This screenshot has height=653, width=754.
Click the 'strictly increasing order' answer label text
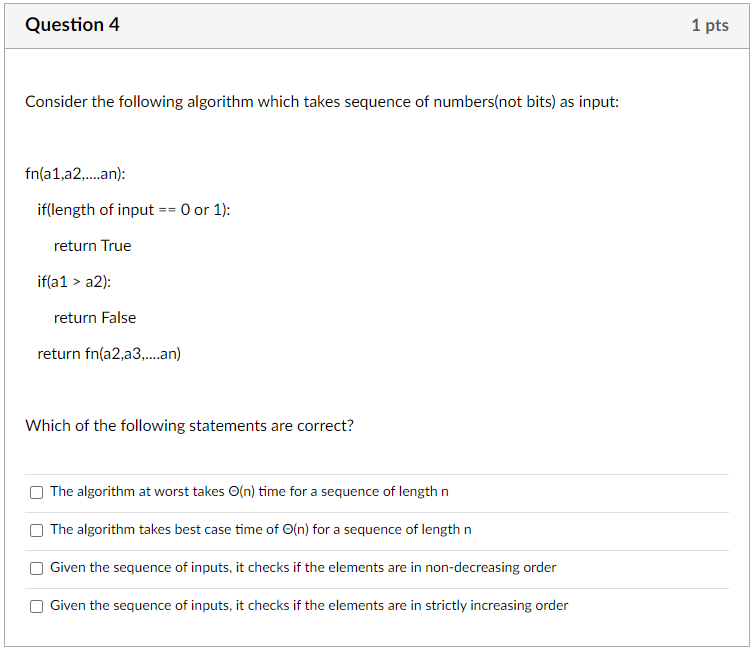coord(309,605)
